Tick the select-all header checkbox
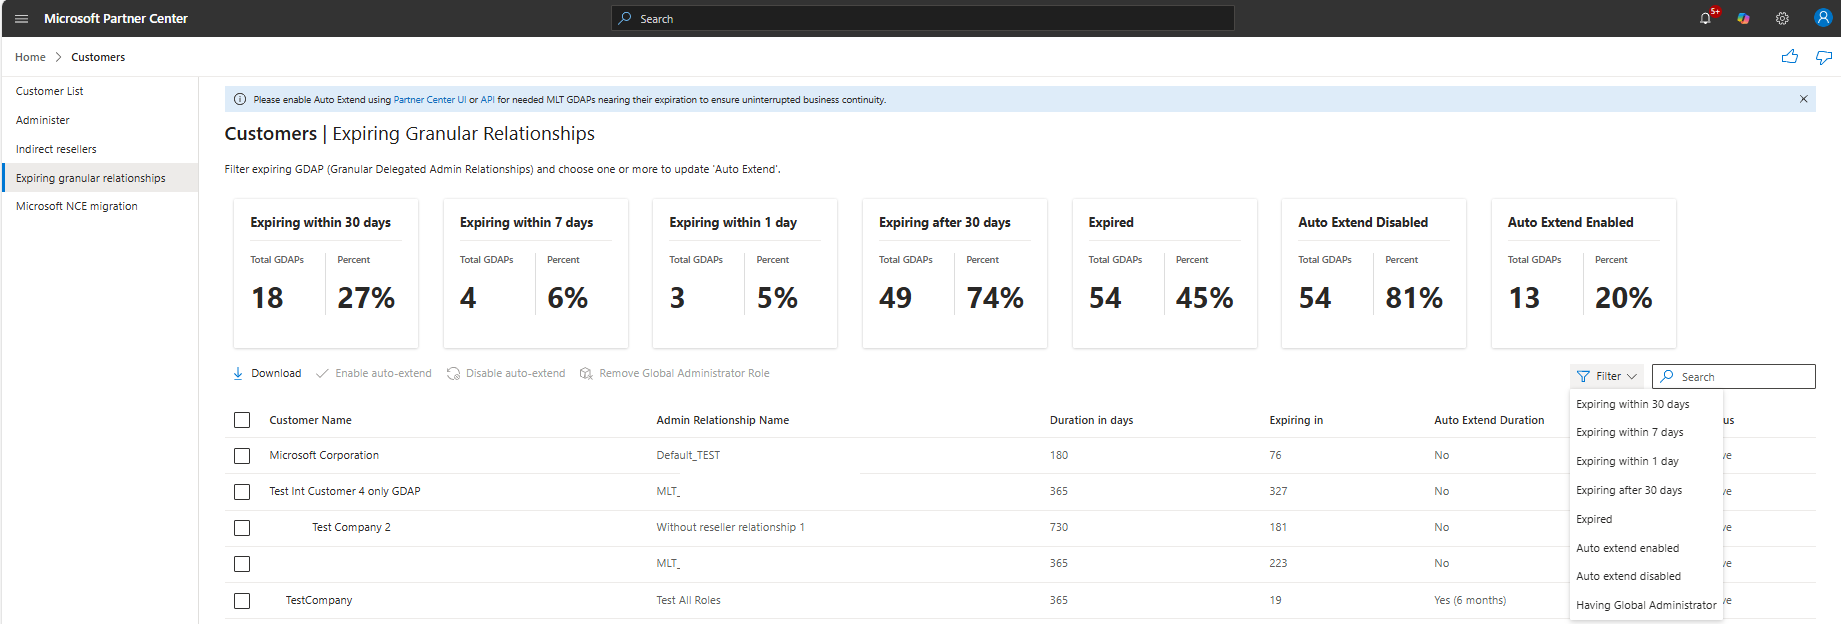The image size is (1841, 624). click(242, 420)
